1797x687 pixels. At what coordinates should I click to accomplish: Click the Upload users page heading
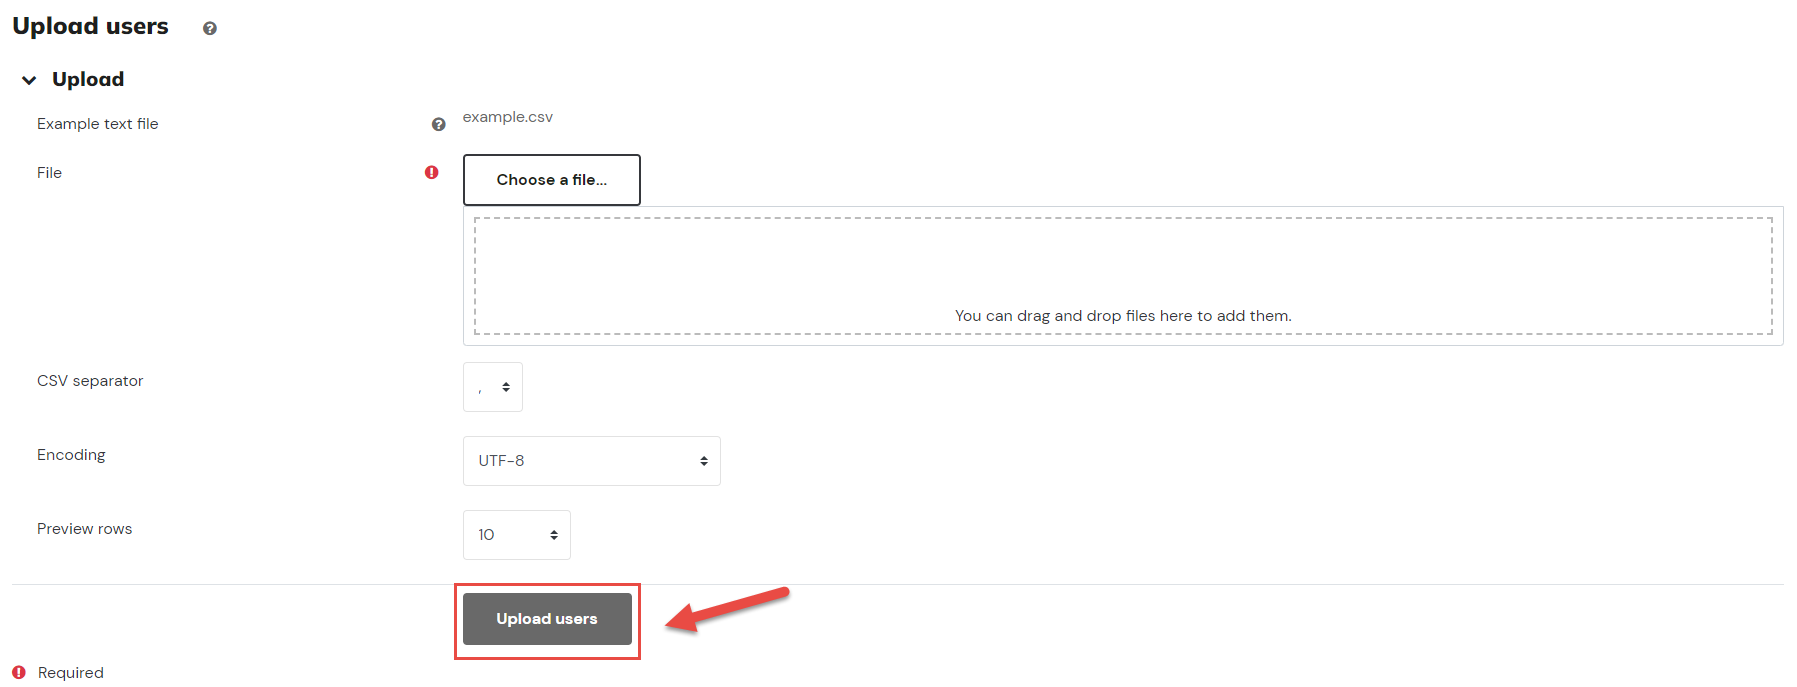pyautogui.click(x=91, y=26)
